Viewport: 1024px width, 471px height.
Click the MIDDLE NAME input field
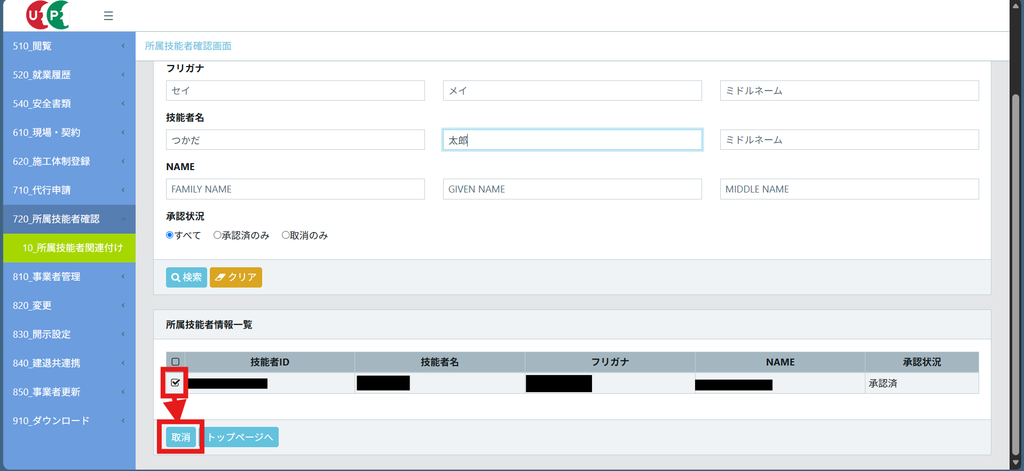(849, 189)
